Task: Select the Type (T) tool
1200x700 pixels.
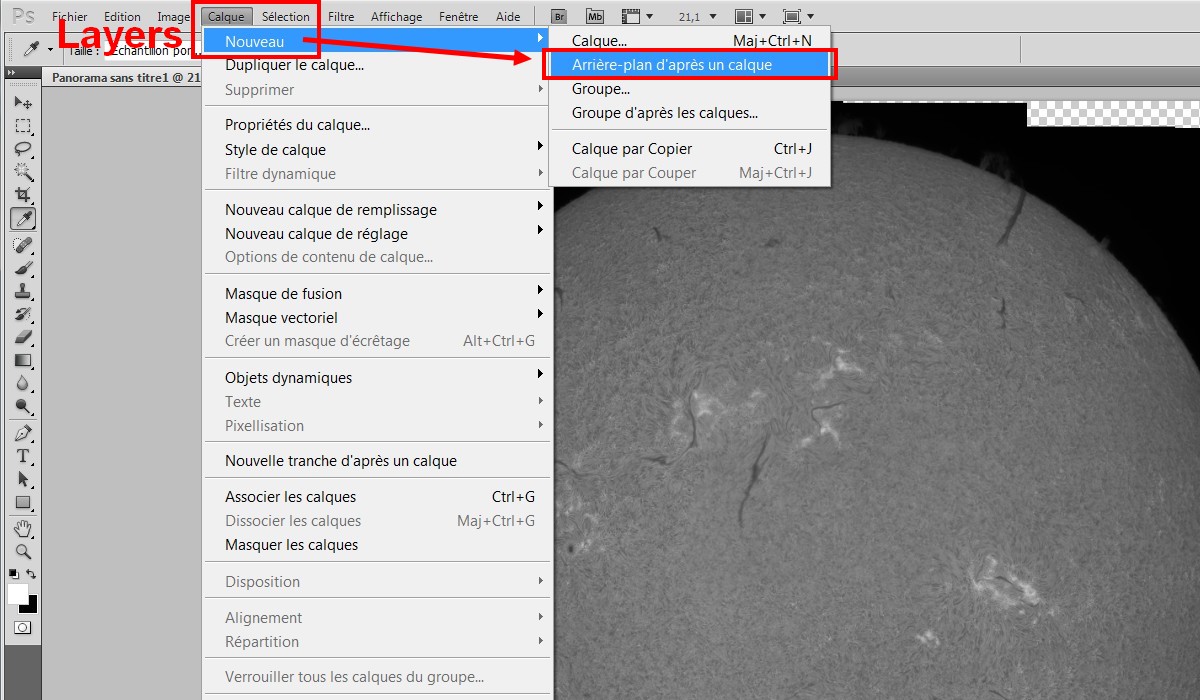Action: click(23, 456)
